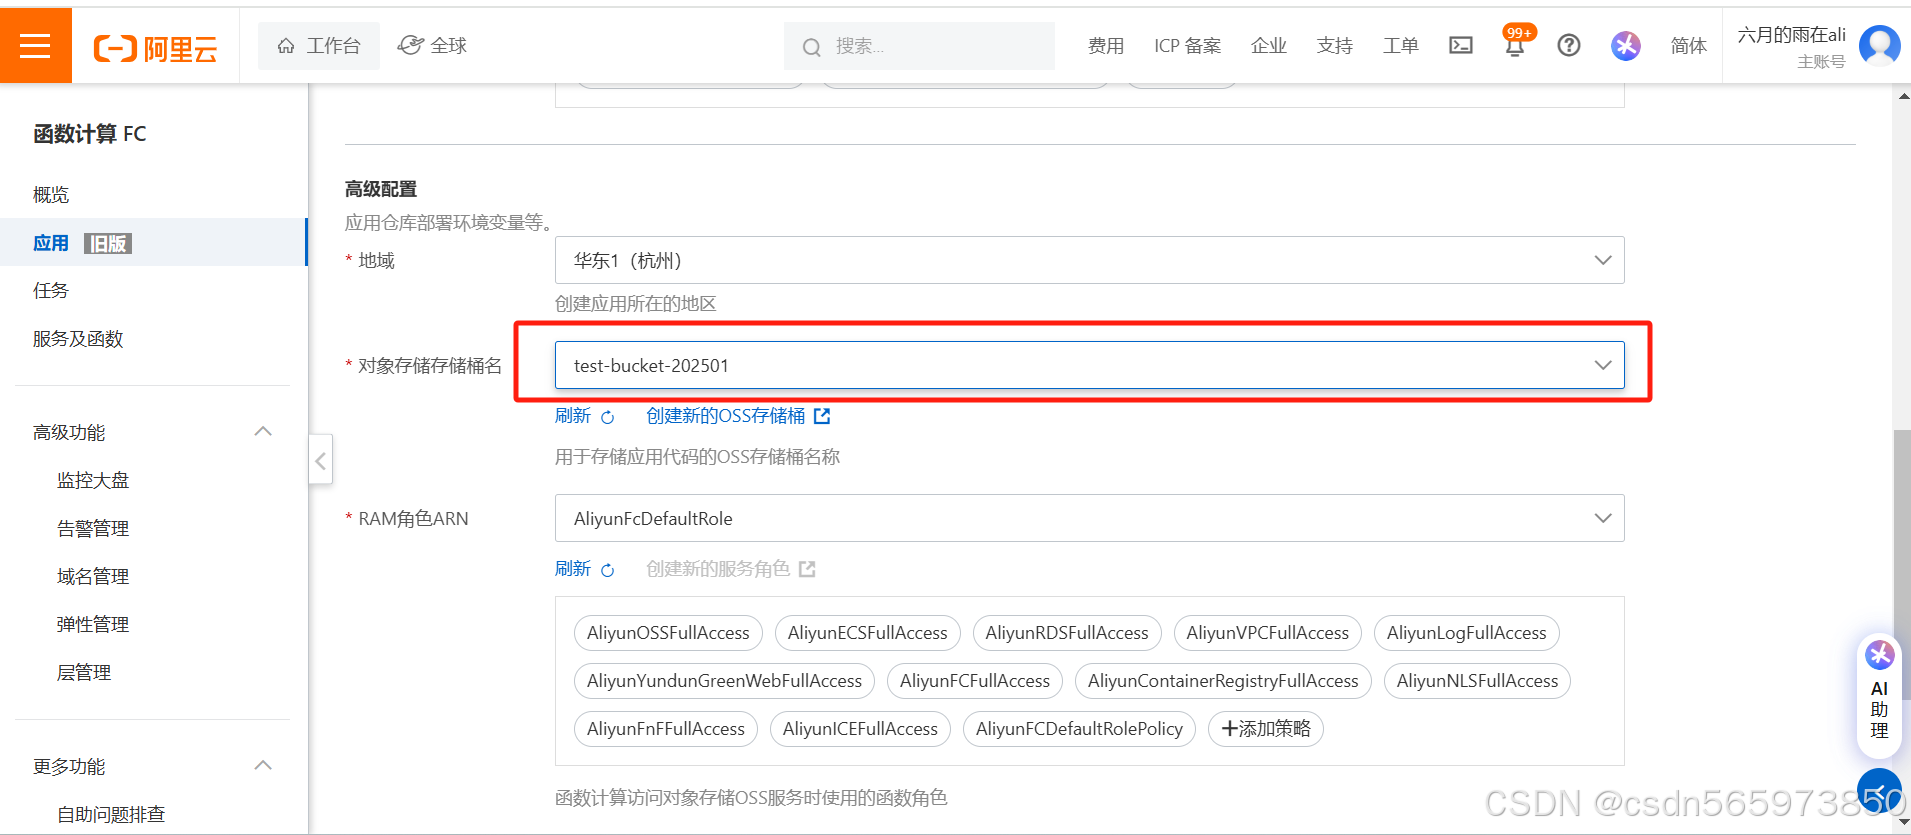The height and width of the screenshot is (835, 1911).
Task: Open the notifications bell with 99+ badge
Action: (1515, 44)
